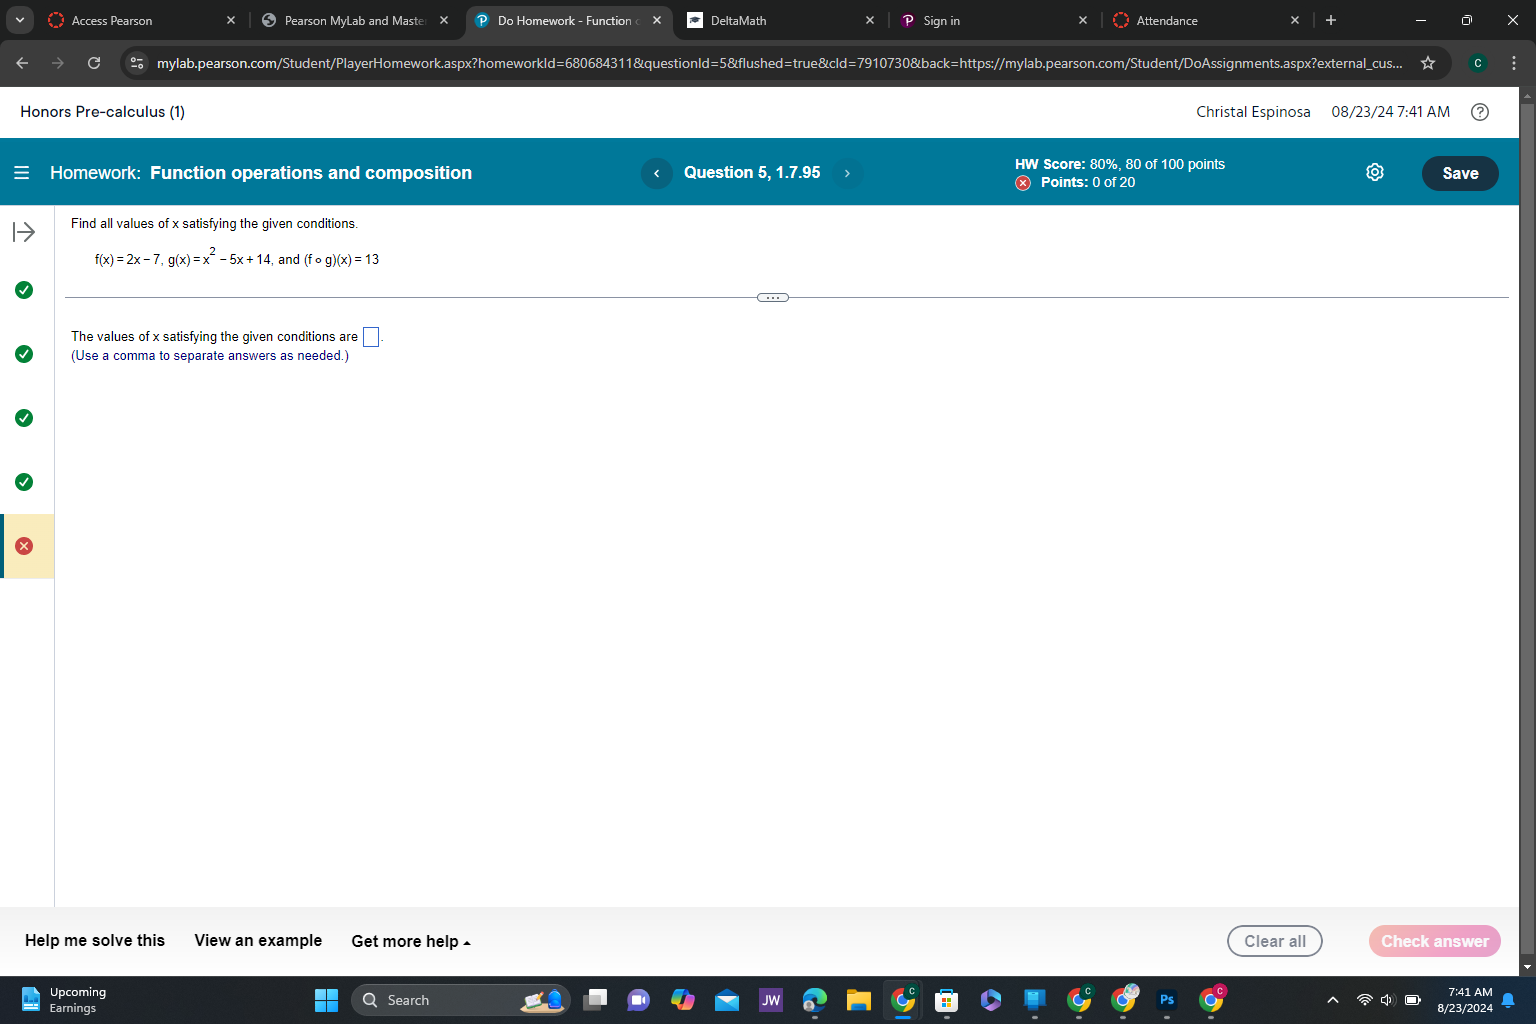Close the DeltaMath tab

(x=870, y=20)
